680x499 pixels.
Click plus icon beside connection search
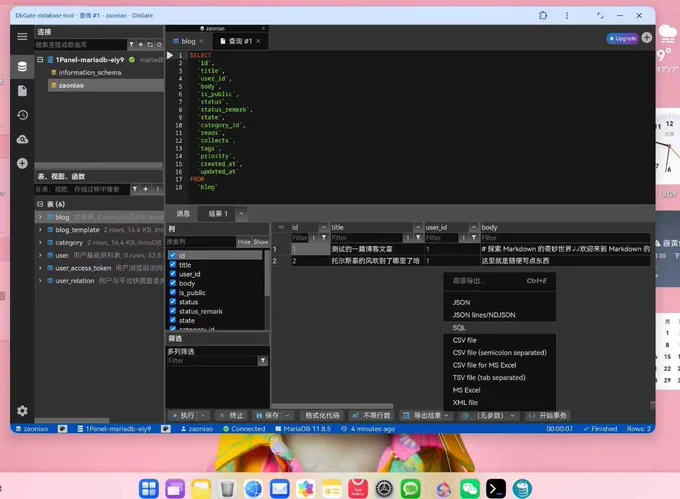point(141,44)
